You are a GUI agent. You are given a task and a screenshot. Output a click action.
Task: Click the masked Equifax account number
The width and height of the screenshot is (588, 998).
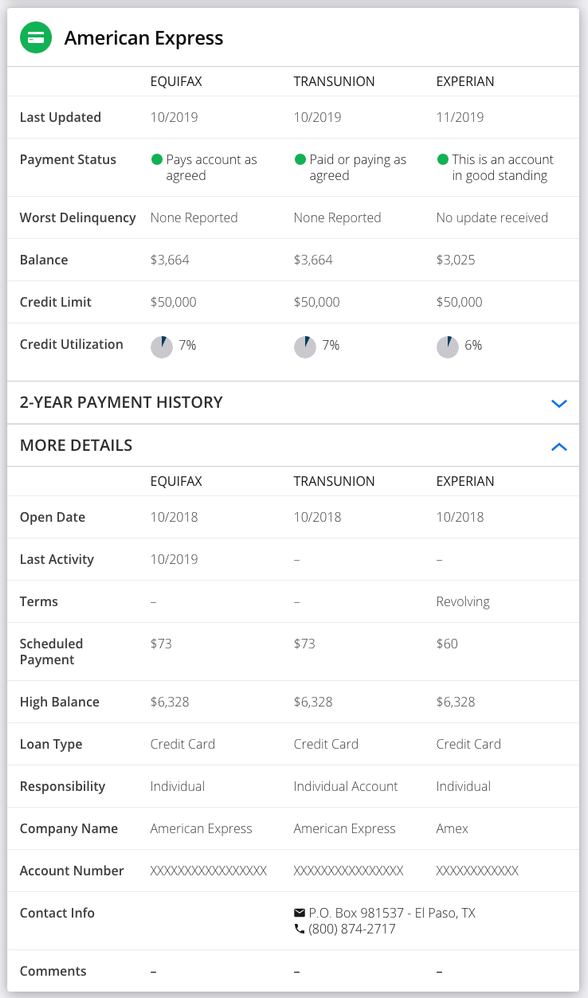pyautogui.click(x=208, y=871)
